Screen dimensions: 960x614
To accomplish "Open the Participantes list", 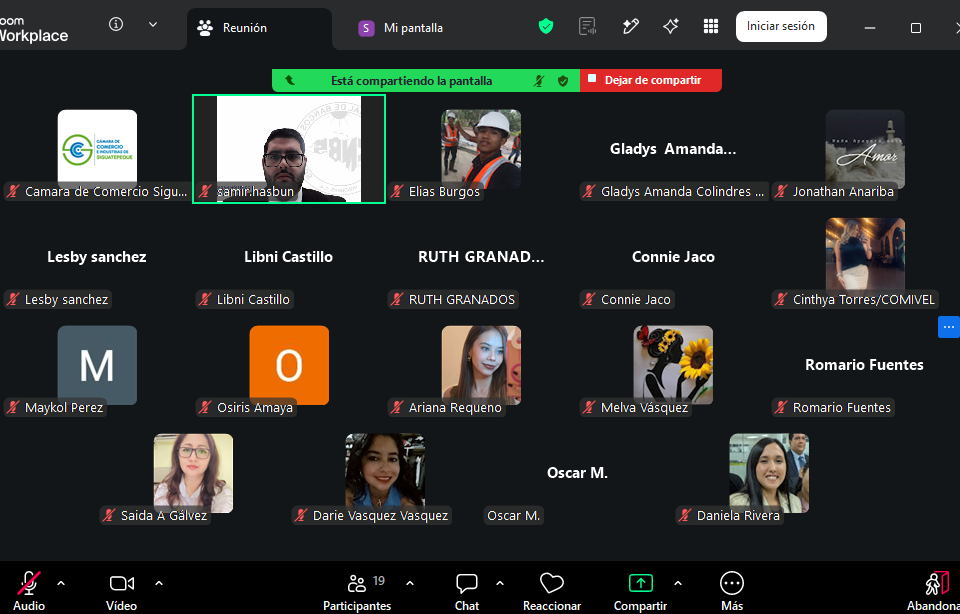I will [x=358, y=591].
